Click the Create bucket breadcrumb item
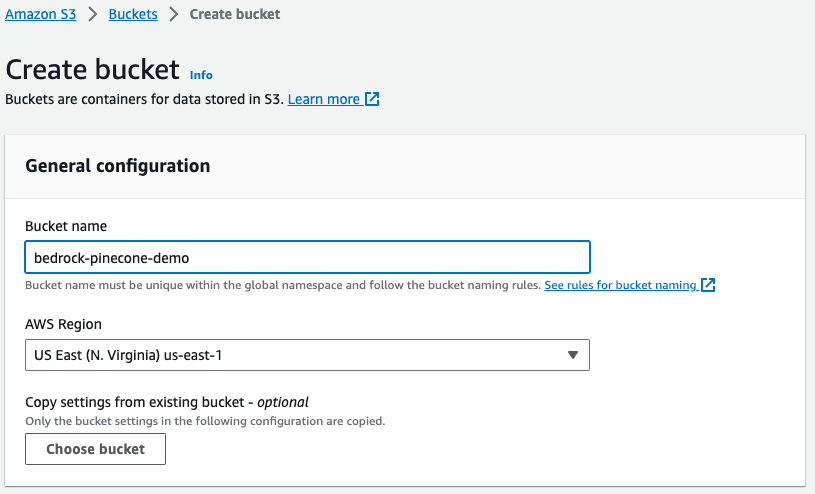The image size is (815, 494). [x=235, y=14]
